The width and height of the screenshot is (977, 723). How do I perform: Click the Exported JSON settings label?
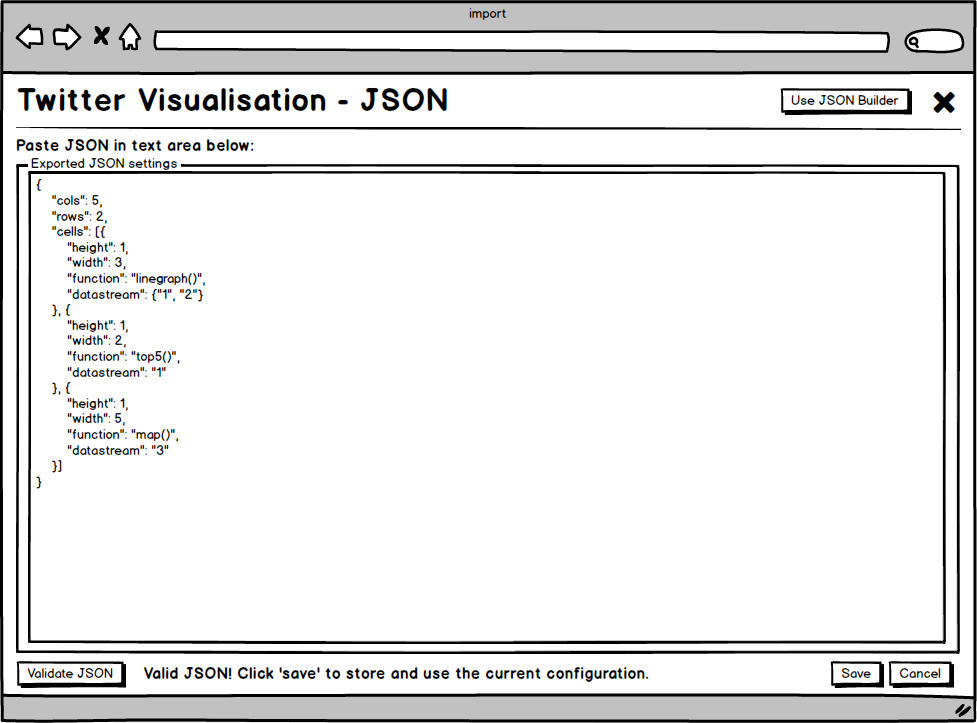[x=104, y=163]
